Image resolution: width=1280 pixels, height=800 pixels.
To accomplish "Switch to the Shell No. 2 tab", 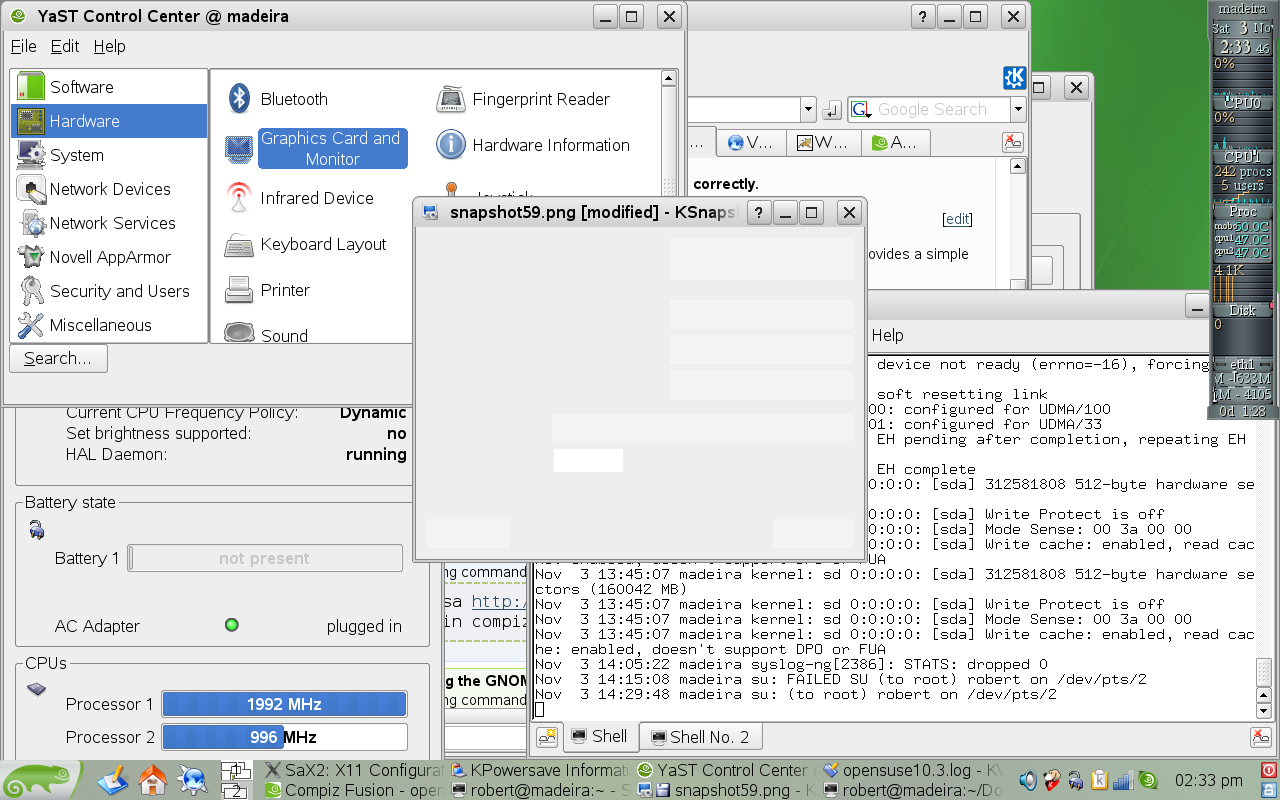I will pyautogui.click(x=700, y=737).
